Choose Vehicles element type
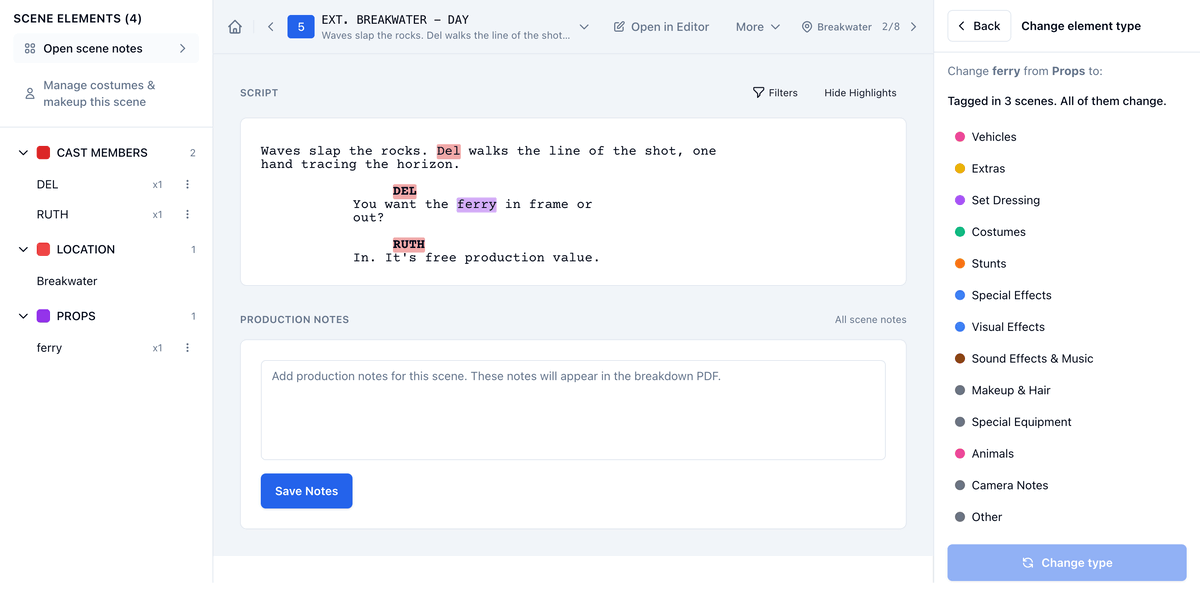This screenshot has height=601, width=1200. pyautogui.click(x=994, y=137)
